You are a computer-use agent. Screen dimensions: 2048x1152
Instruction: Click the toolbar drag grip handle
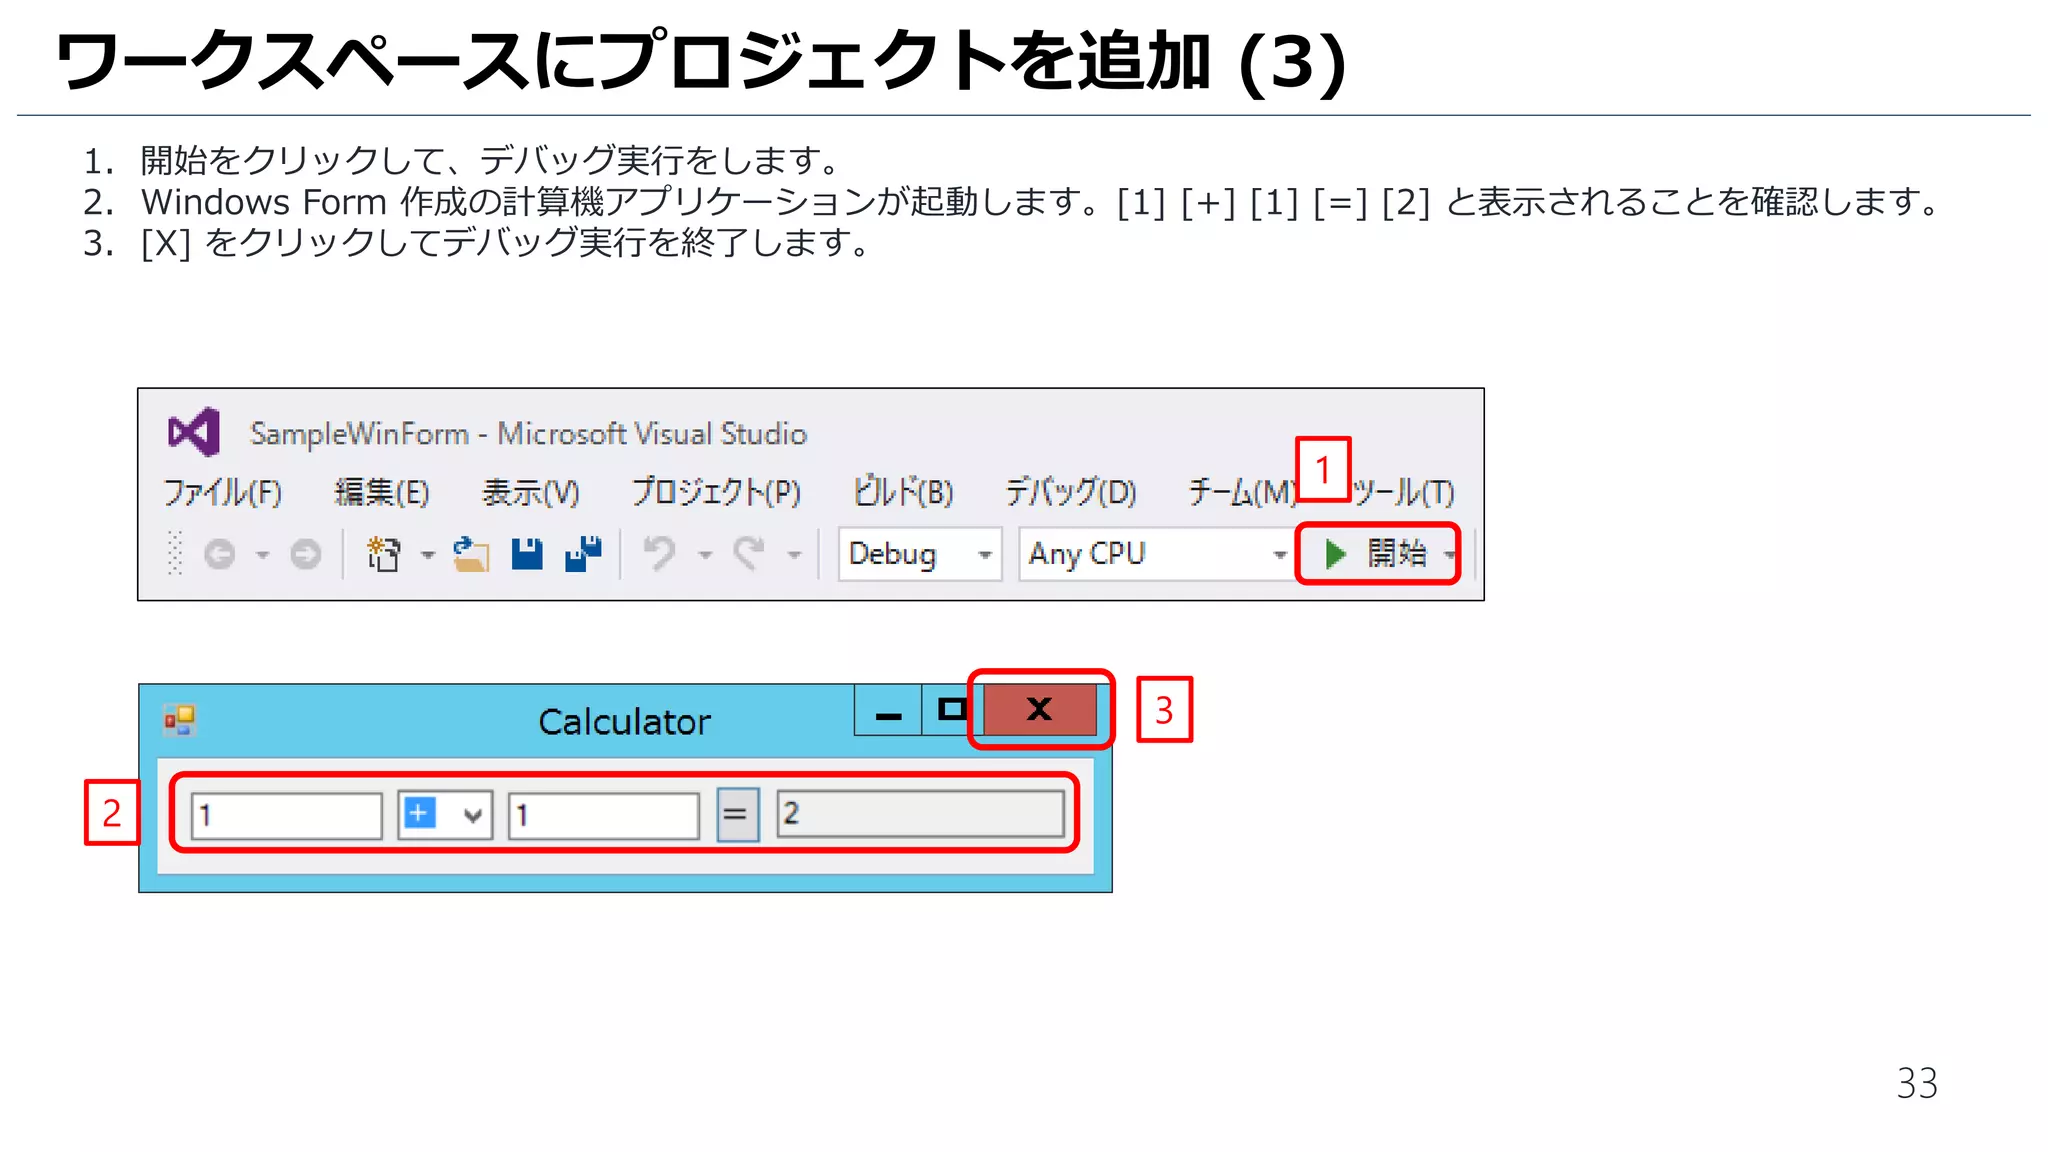(x=175, y=553)
